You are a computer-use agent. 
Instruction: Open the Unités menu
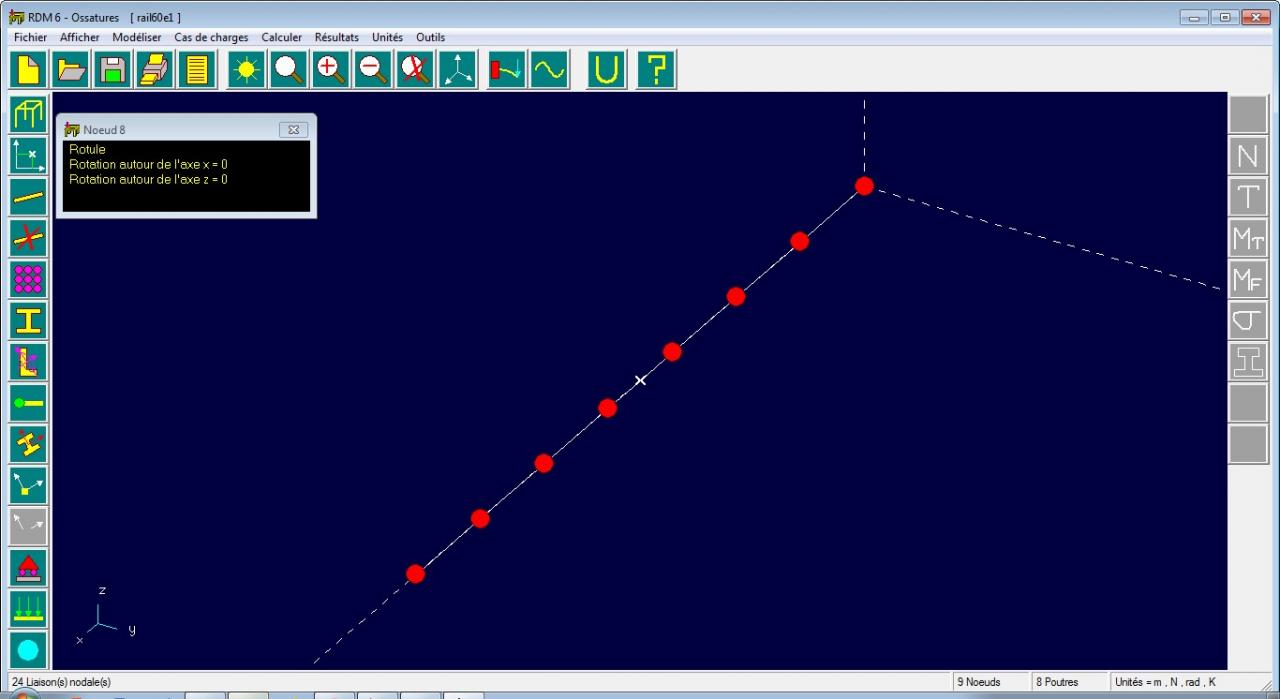pos(388,37)
